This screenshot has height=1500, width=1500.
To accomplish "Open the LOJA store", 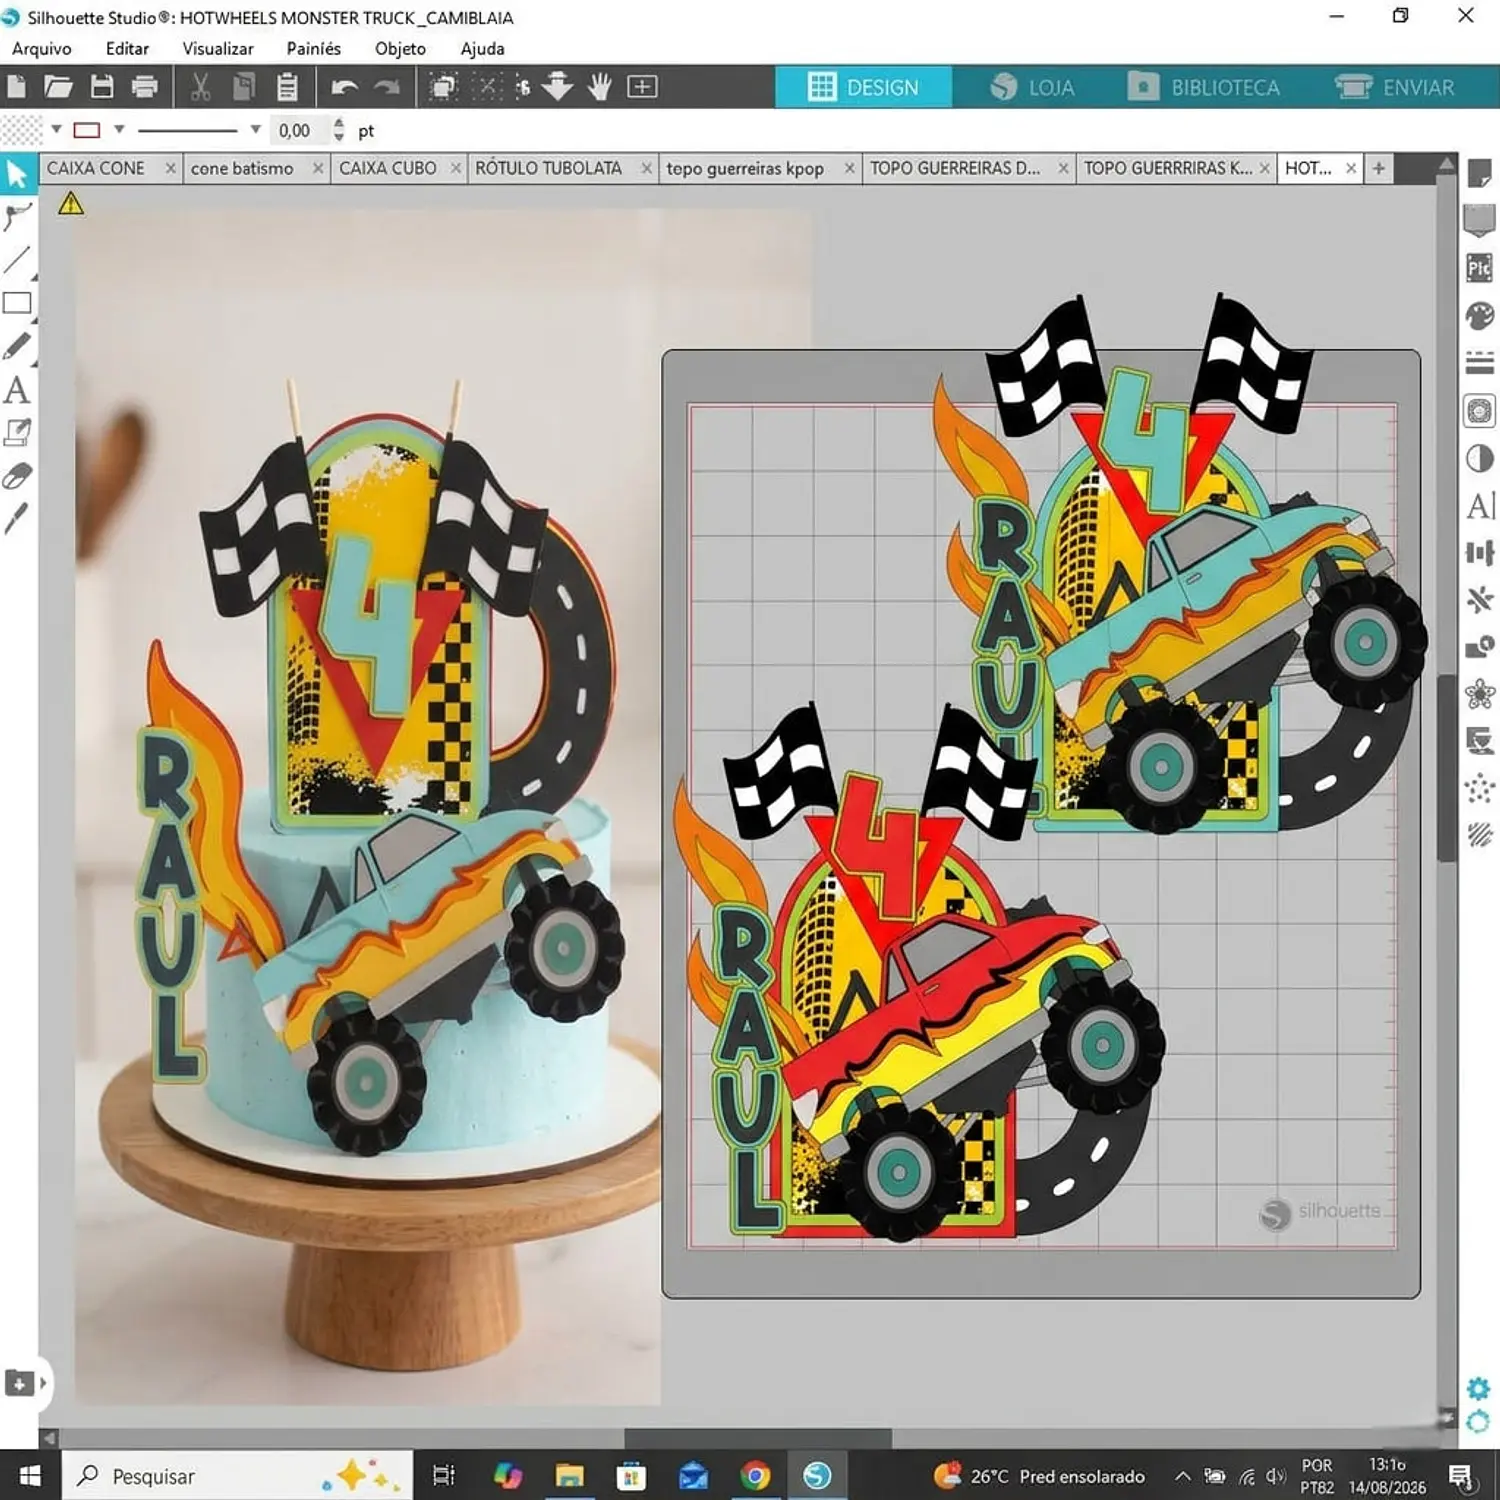I will coord(1033,87).
